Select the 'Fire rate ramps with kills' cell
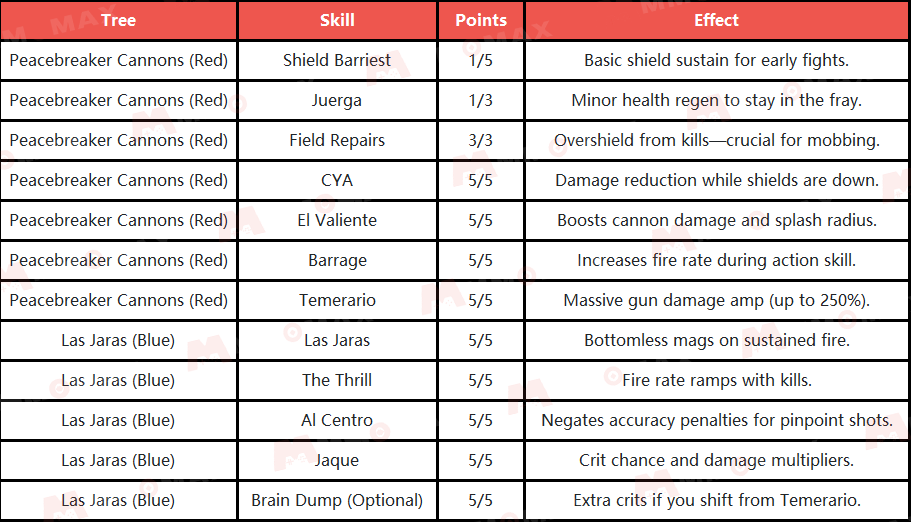911x522 pixels. tap(716, 380)
